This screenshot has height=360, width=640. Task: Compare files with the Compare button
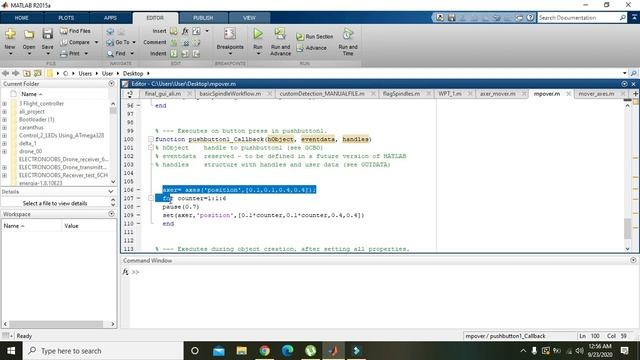coord(79,42)
